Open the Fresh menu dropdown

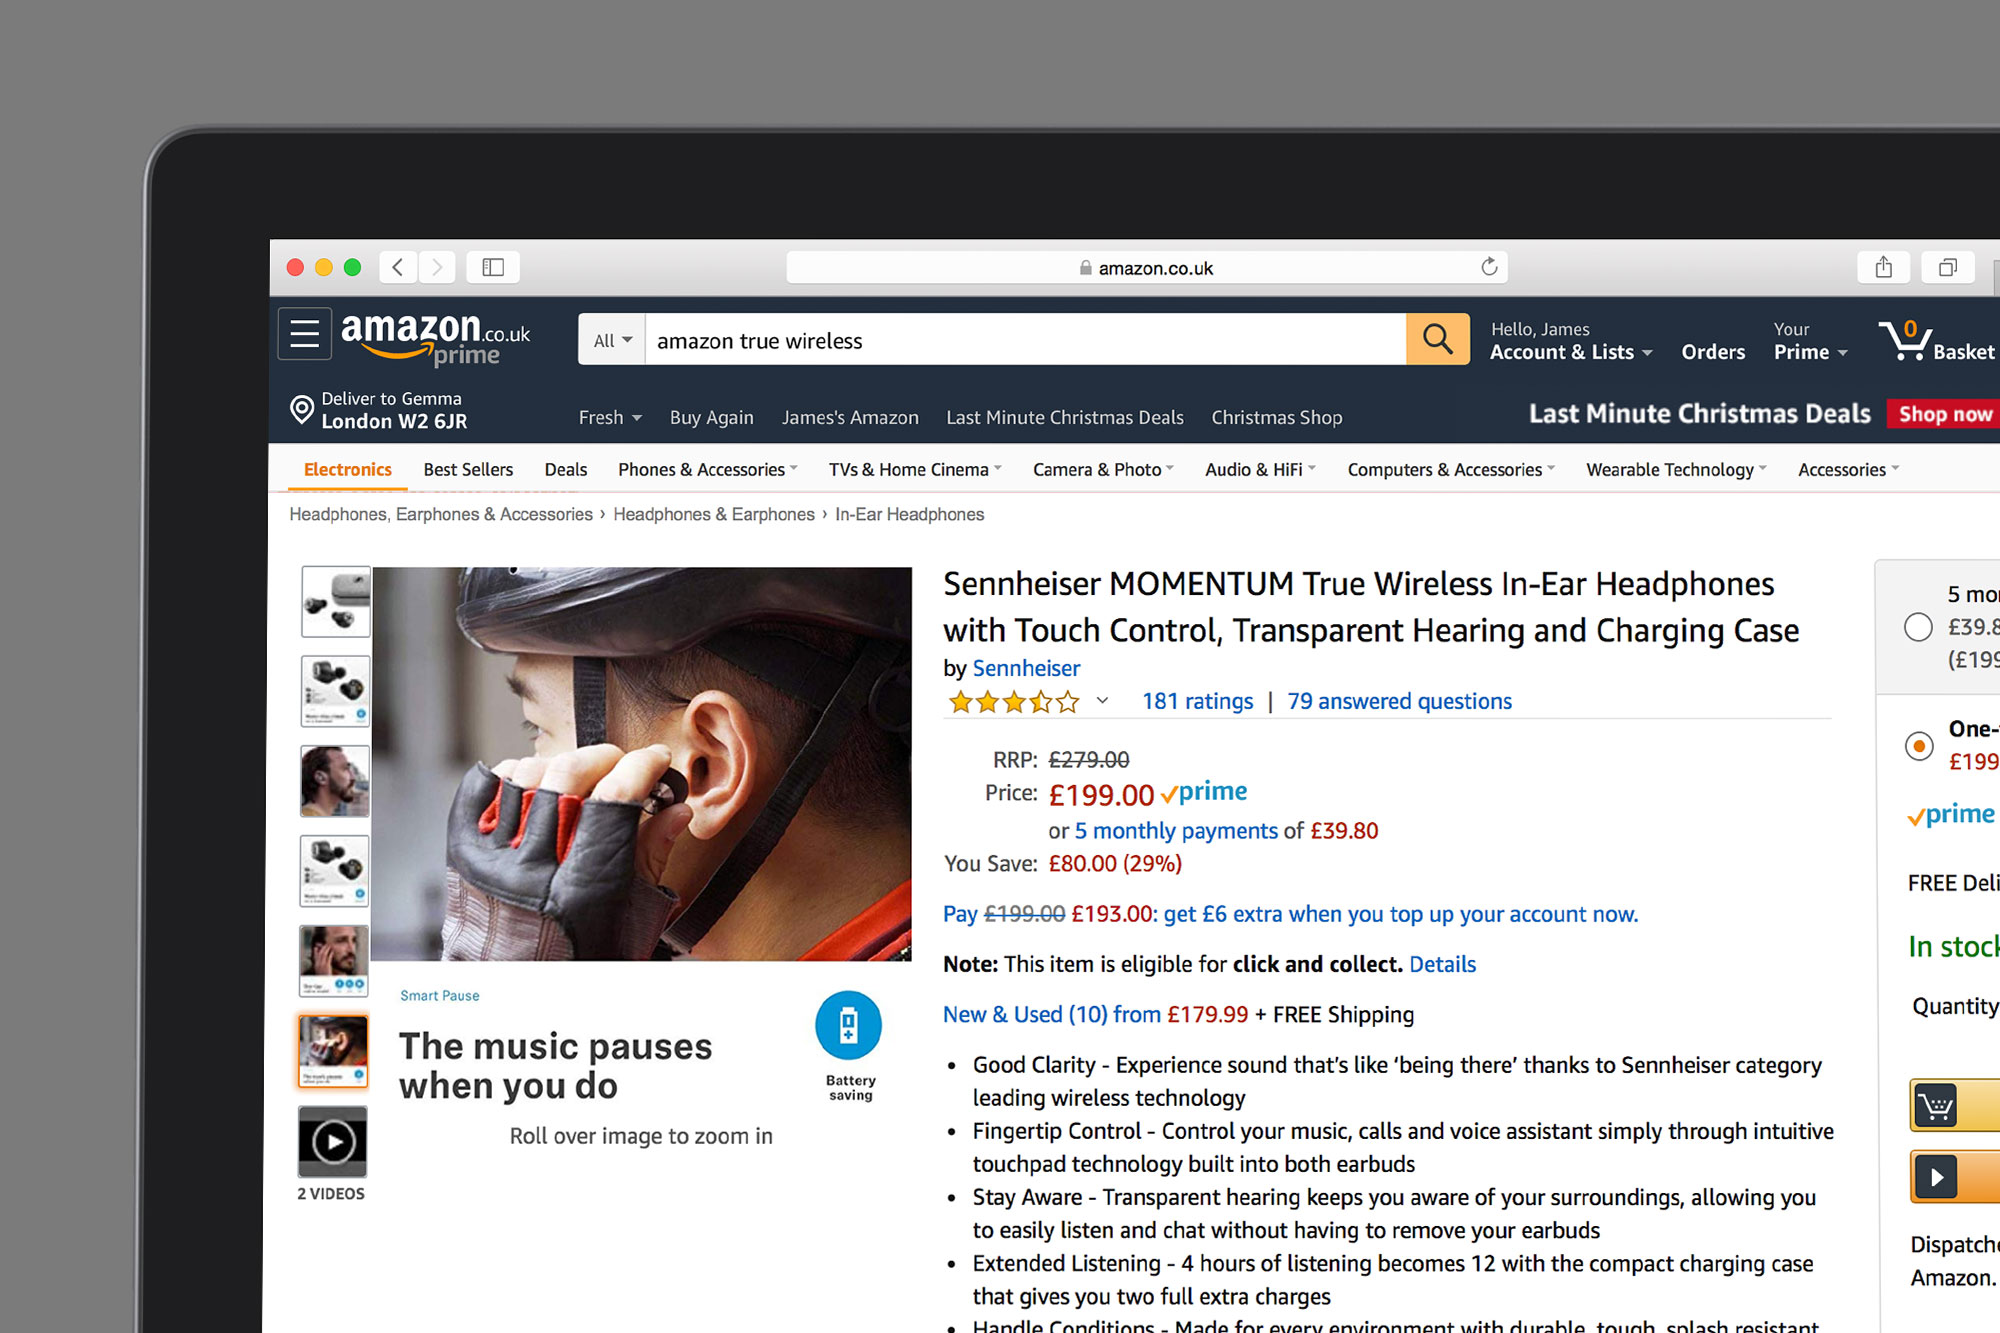(610, 418)
